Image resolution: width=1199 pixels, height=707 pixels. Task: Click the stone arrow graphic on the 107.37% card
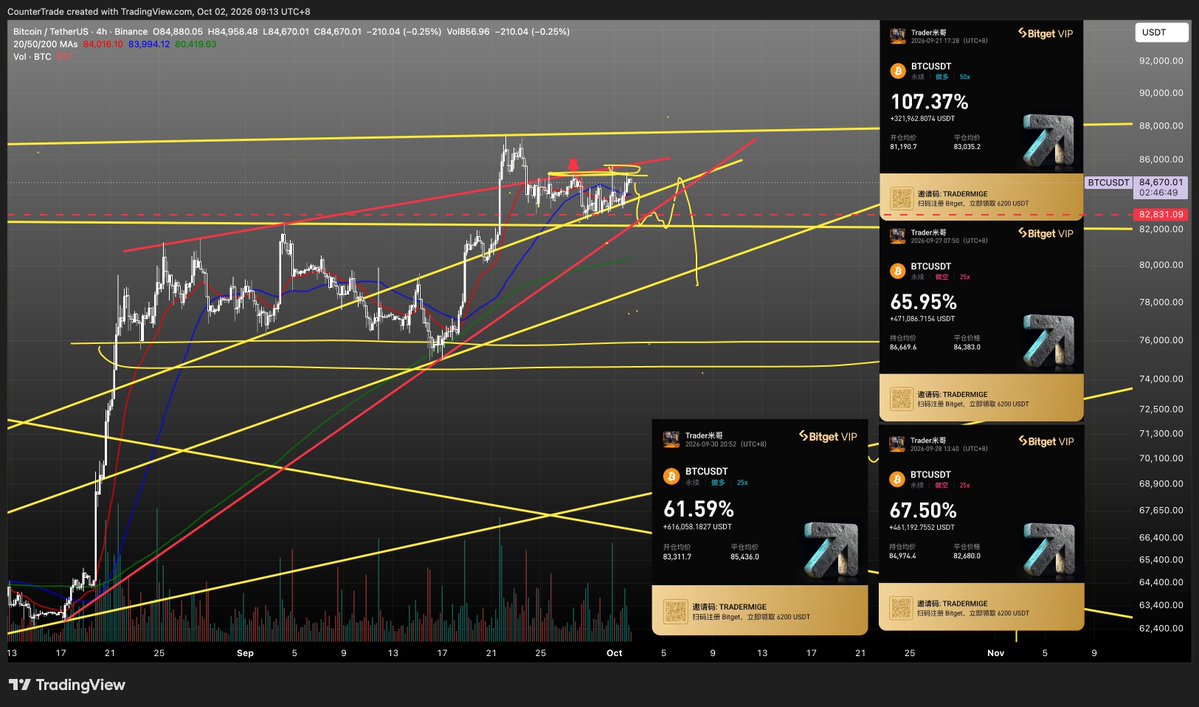pyautogui.click(x=1048, y=141)
